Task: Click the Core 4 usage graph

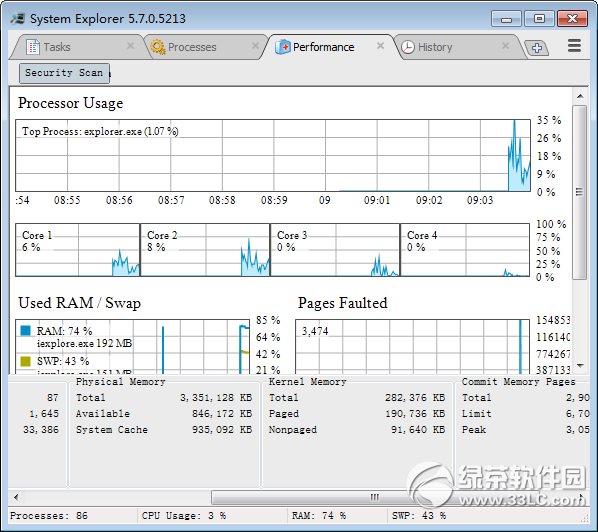Action: 465,250
